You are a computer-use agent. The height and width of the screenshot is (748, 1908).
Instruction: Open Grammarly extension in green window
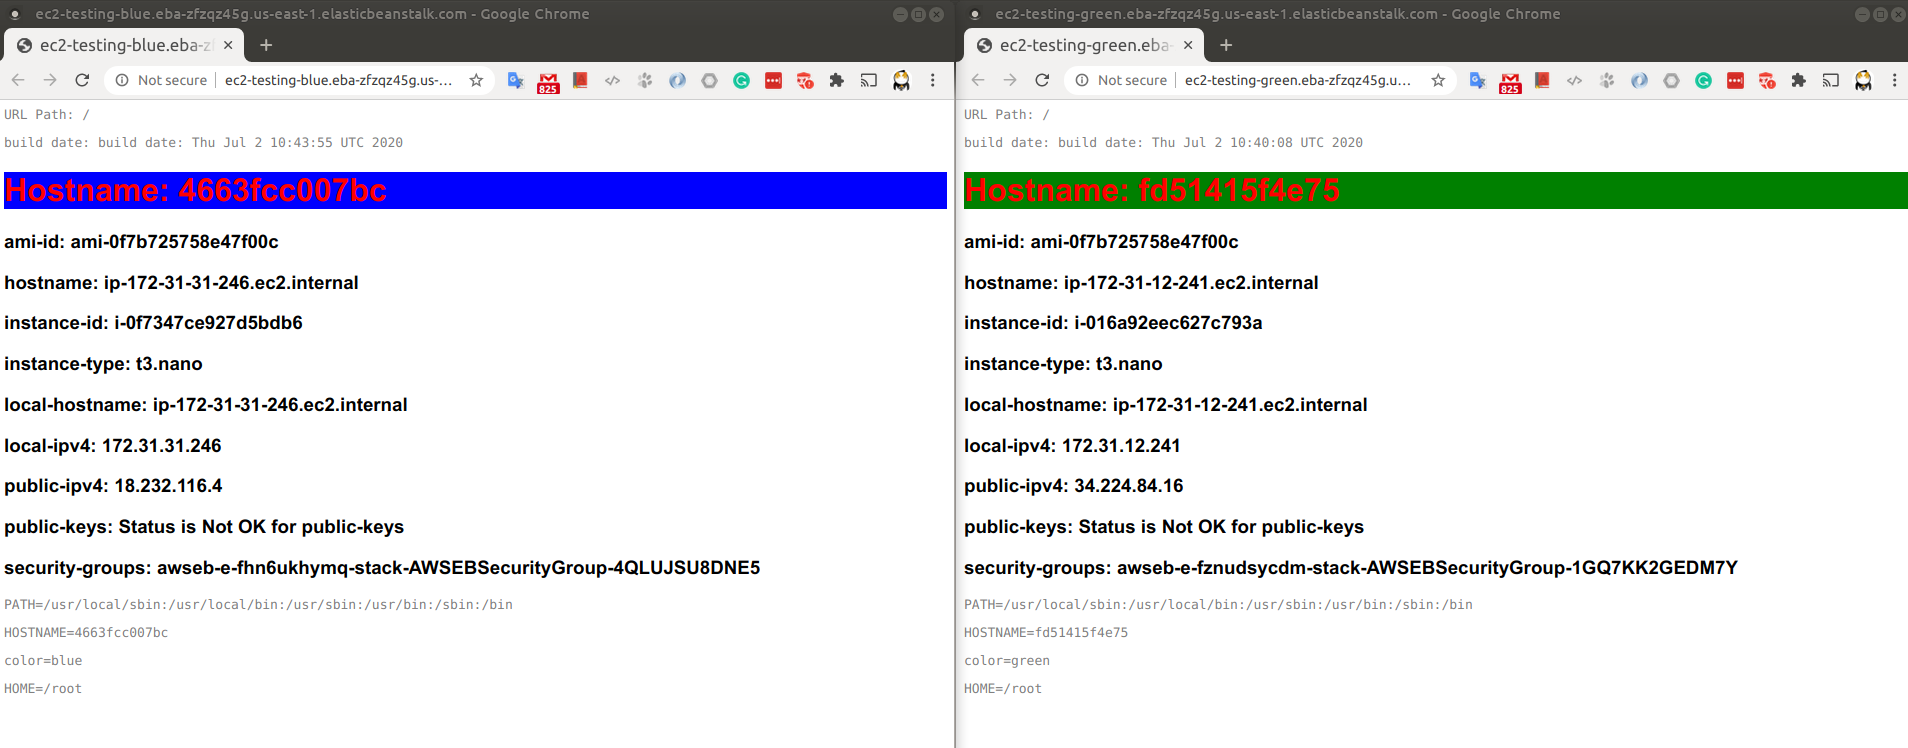tap(1703, 80)
